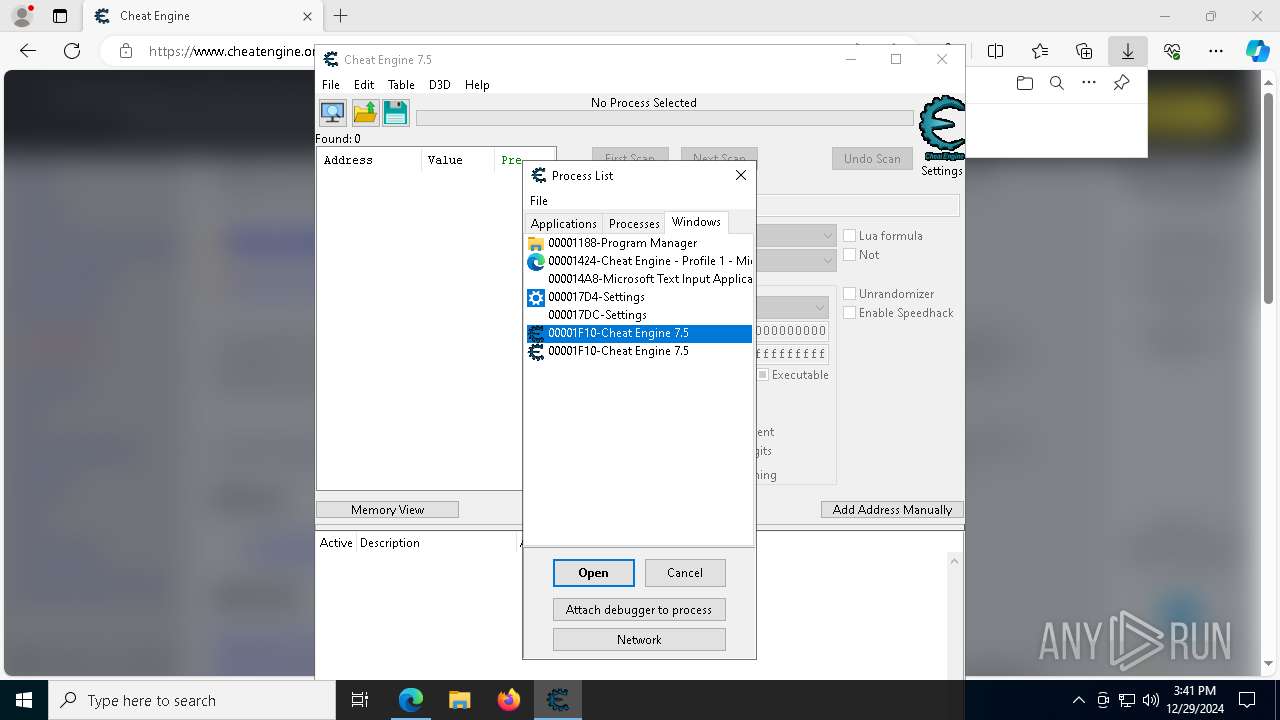Select the Program Manager folder icon row

click(639, 243)
